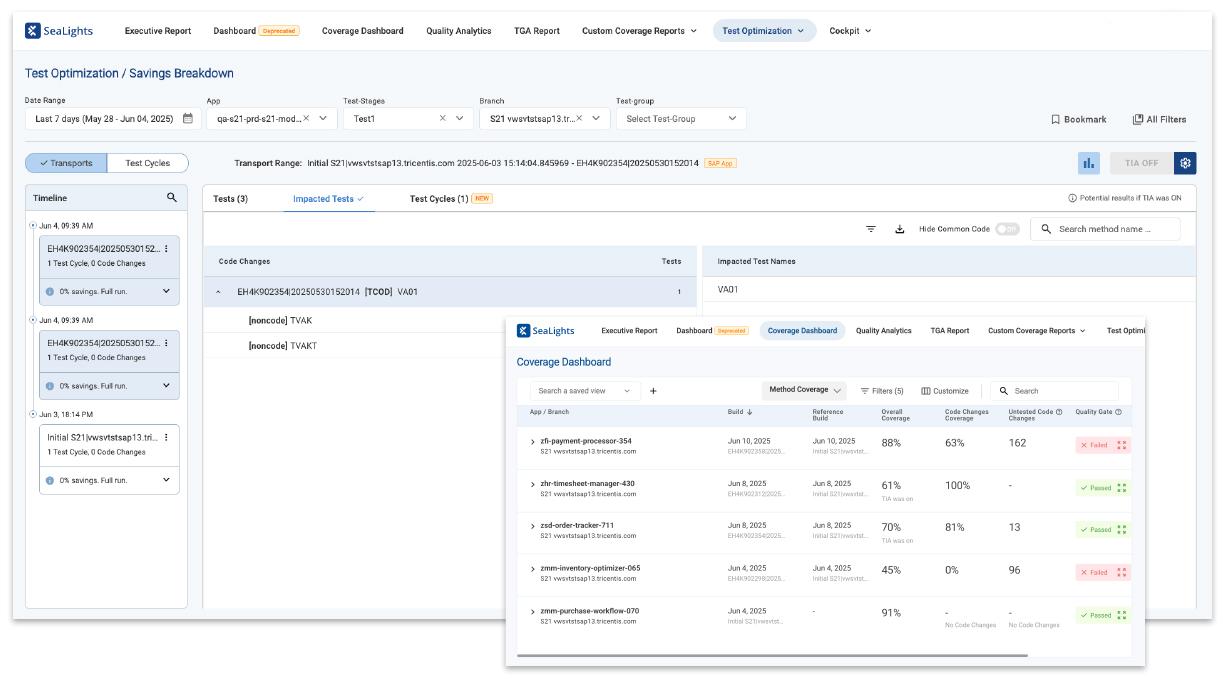Click the calendar icon in Date Range
Viewport: 1223px width, 679px height.
[x=187, y=119]
